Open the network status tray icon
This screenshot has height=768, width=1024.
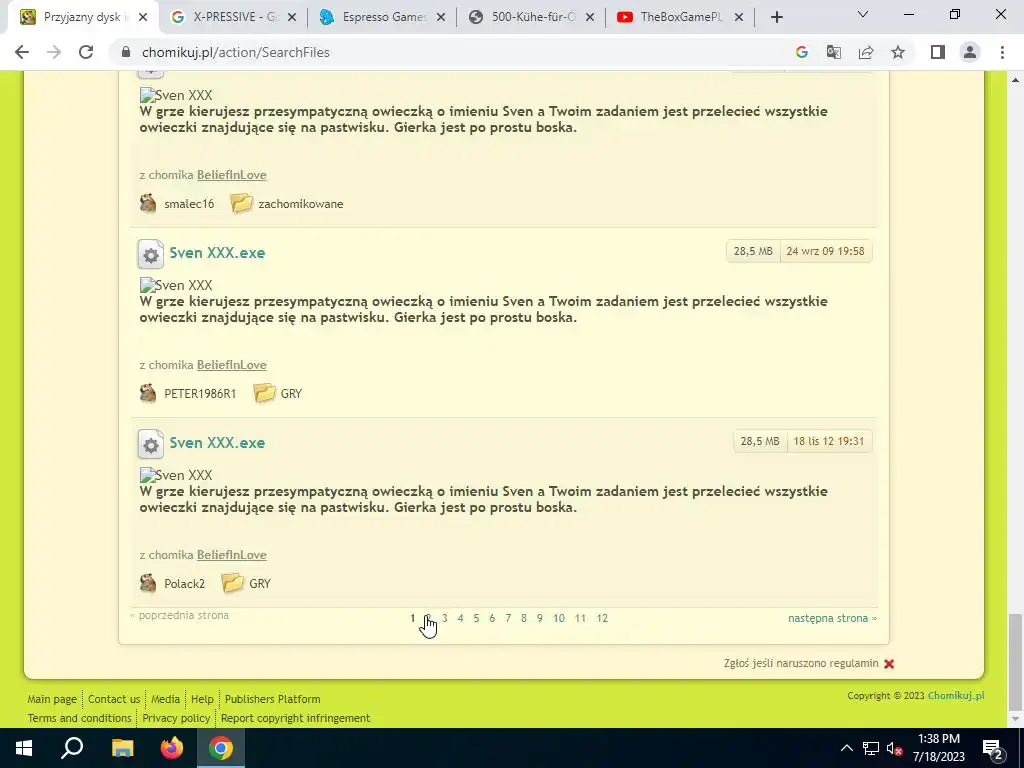point(871,748)
